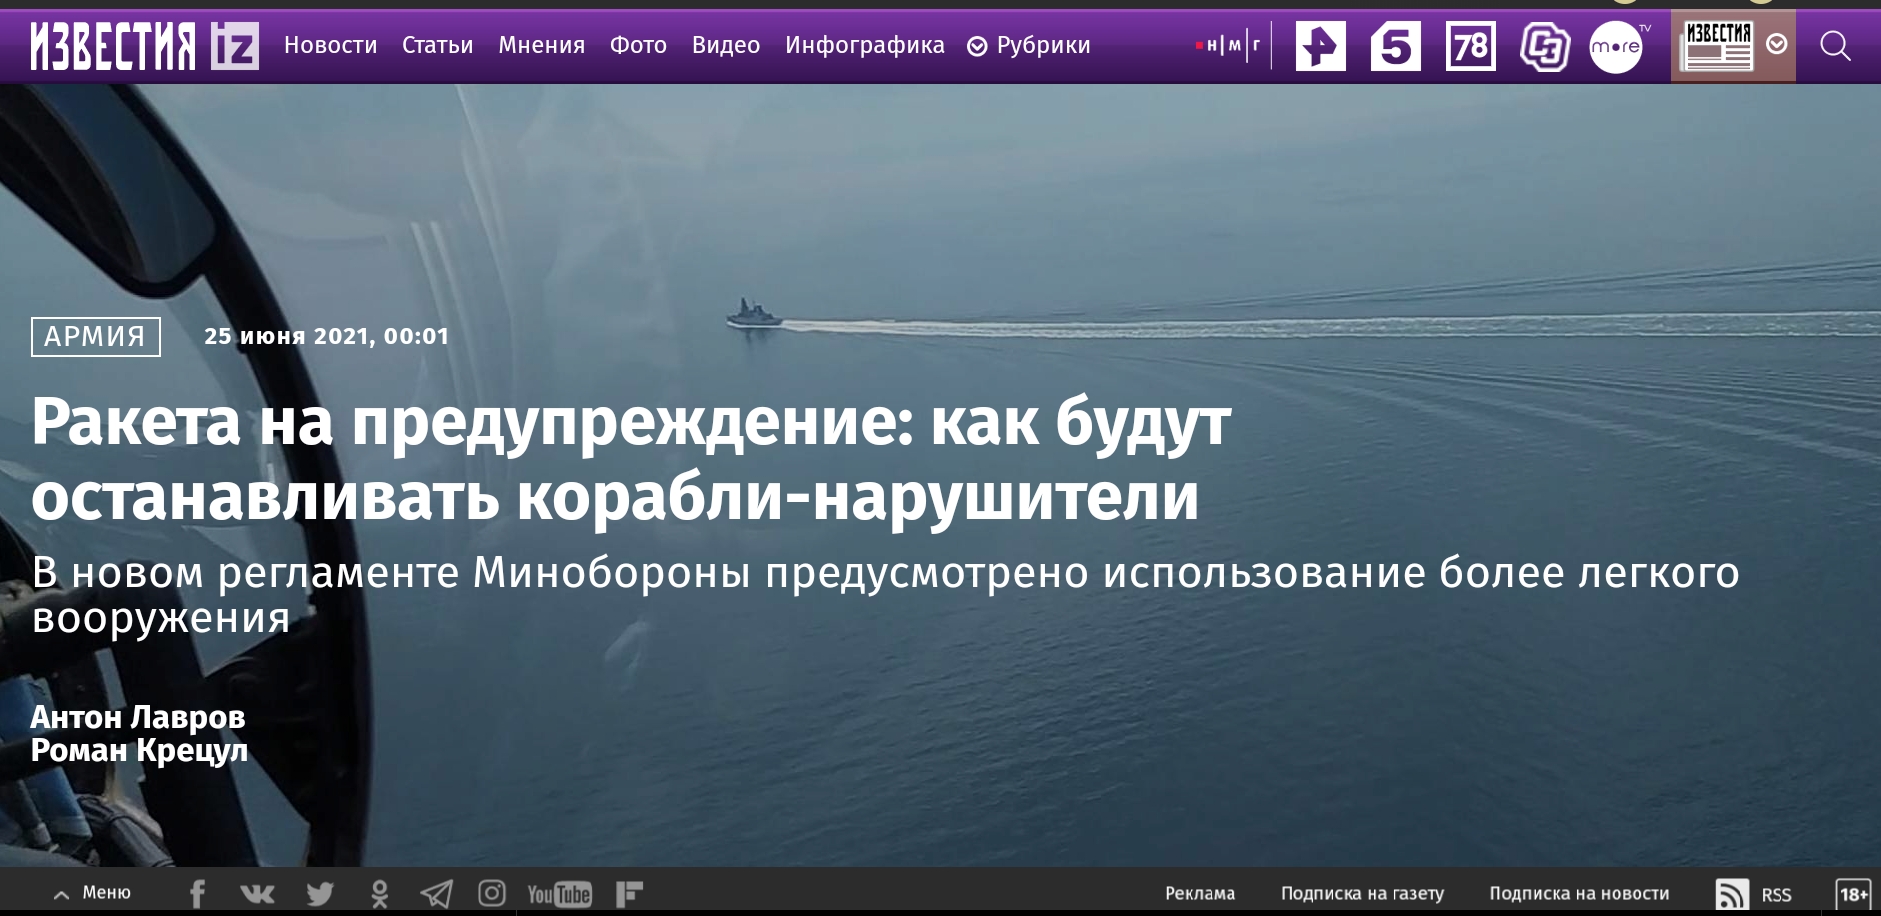Open the VK icon in footer
1881x916 pixels.
[x=257, y=893]
